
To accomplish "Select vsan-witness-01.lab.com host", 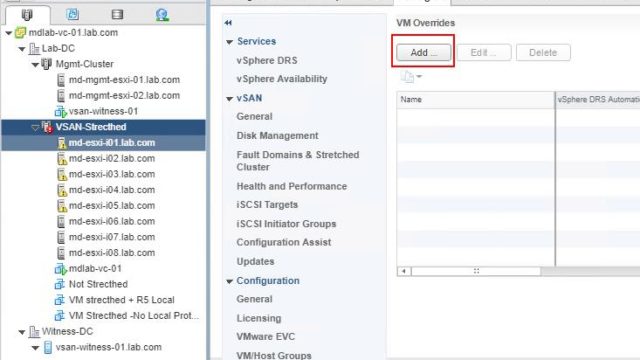I will tap(109, 347).
